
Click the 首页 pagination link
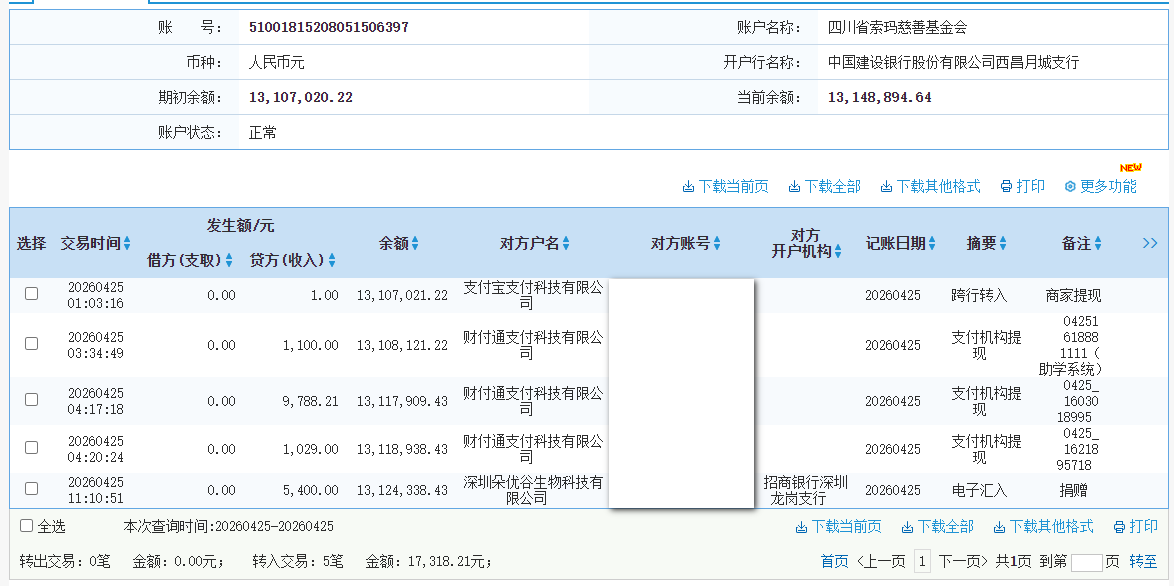[x=834, y=560]
